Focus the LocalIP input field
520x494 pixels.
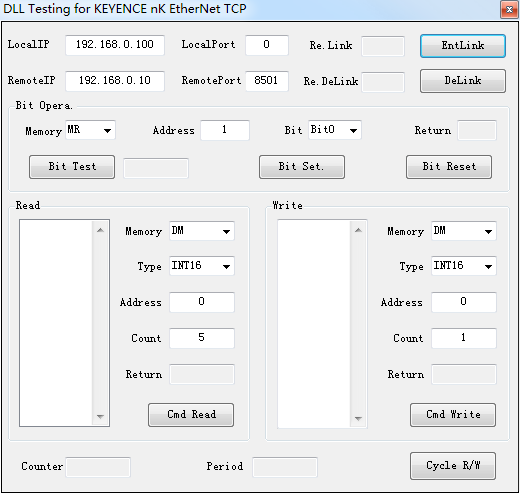[115, 45]
